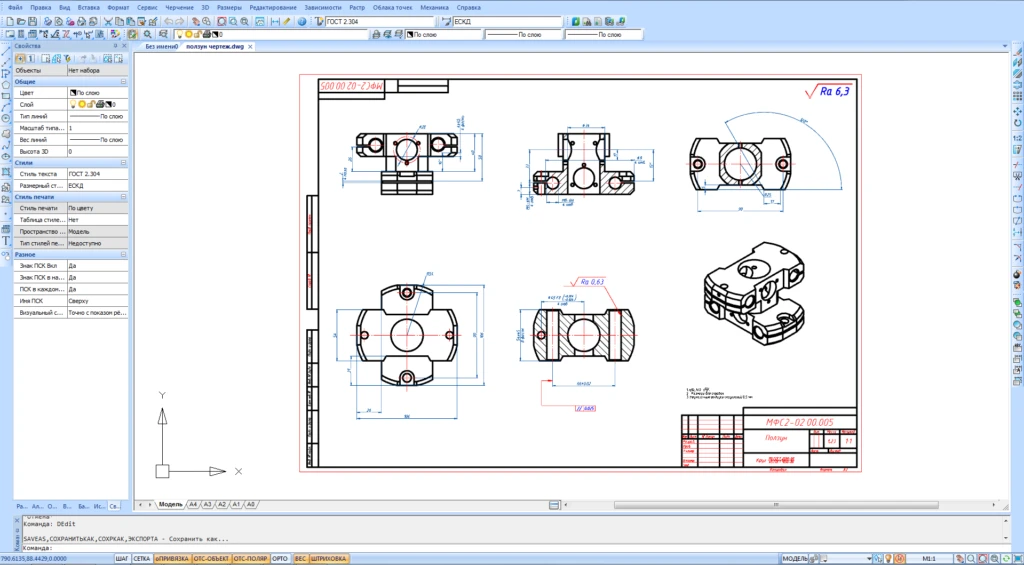Click the Text tool in left toolbar
Screen dimensions: 1024x565
tap(5, 241)
